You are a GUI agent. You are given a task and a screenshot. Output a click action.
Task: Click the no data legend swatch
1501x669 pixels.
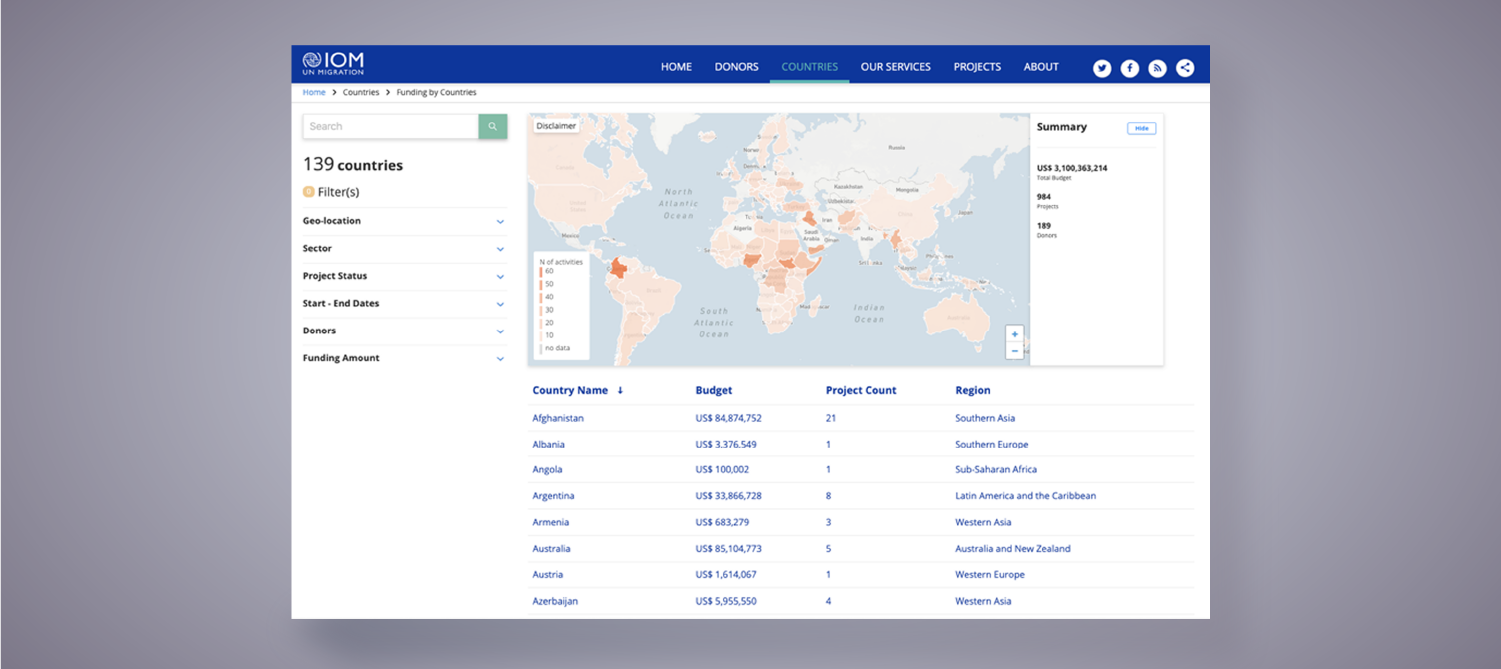tap(541, 348)
